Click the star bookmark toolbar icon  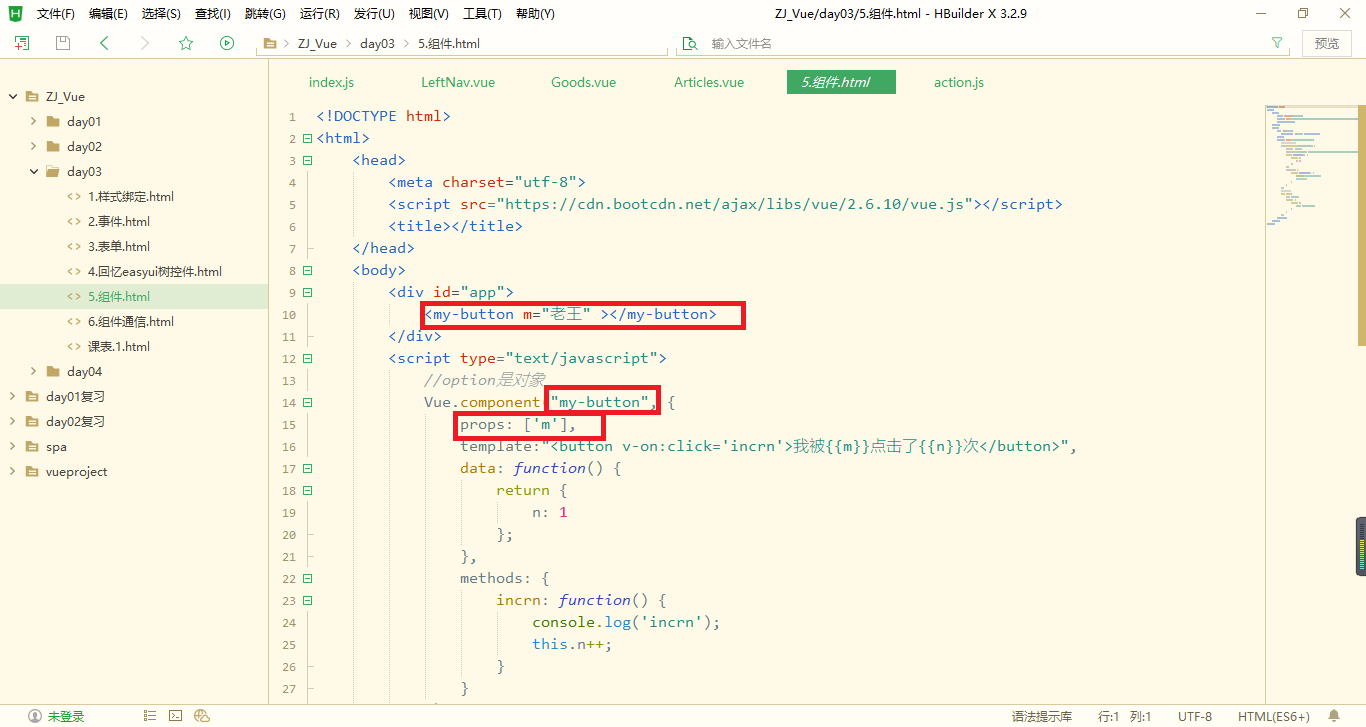[186, 43]
